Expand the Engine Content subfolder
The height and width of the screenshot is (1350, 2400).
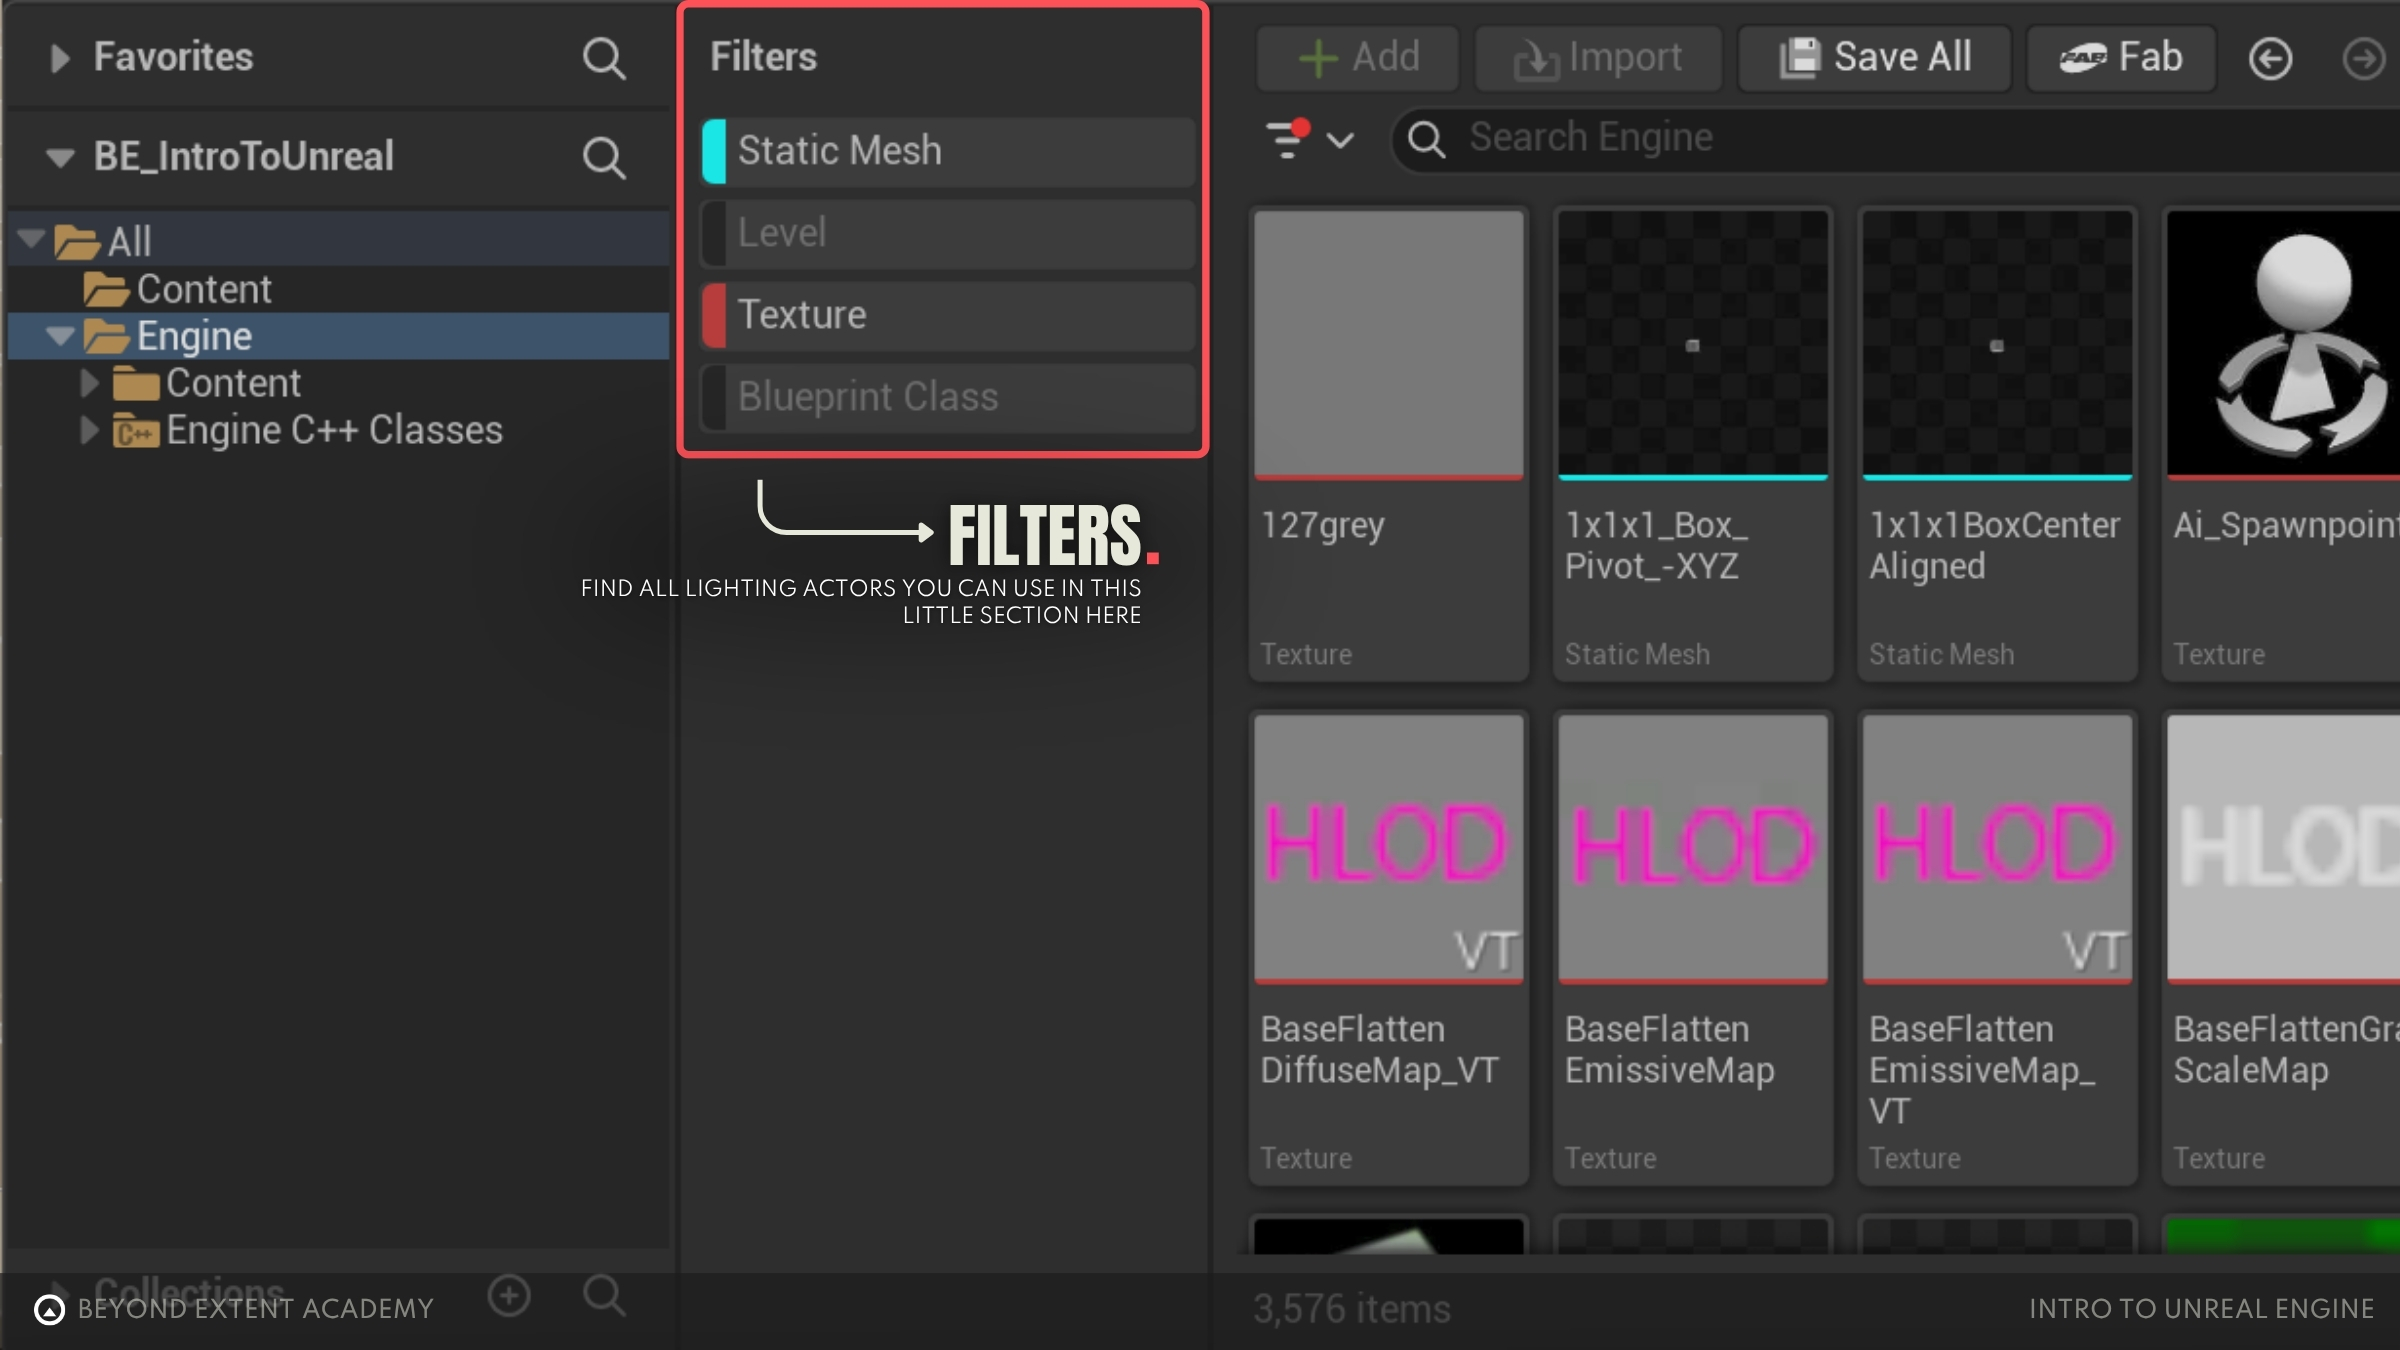[89, 383]
